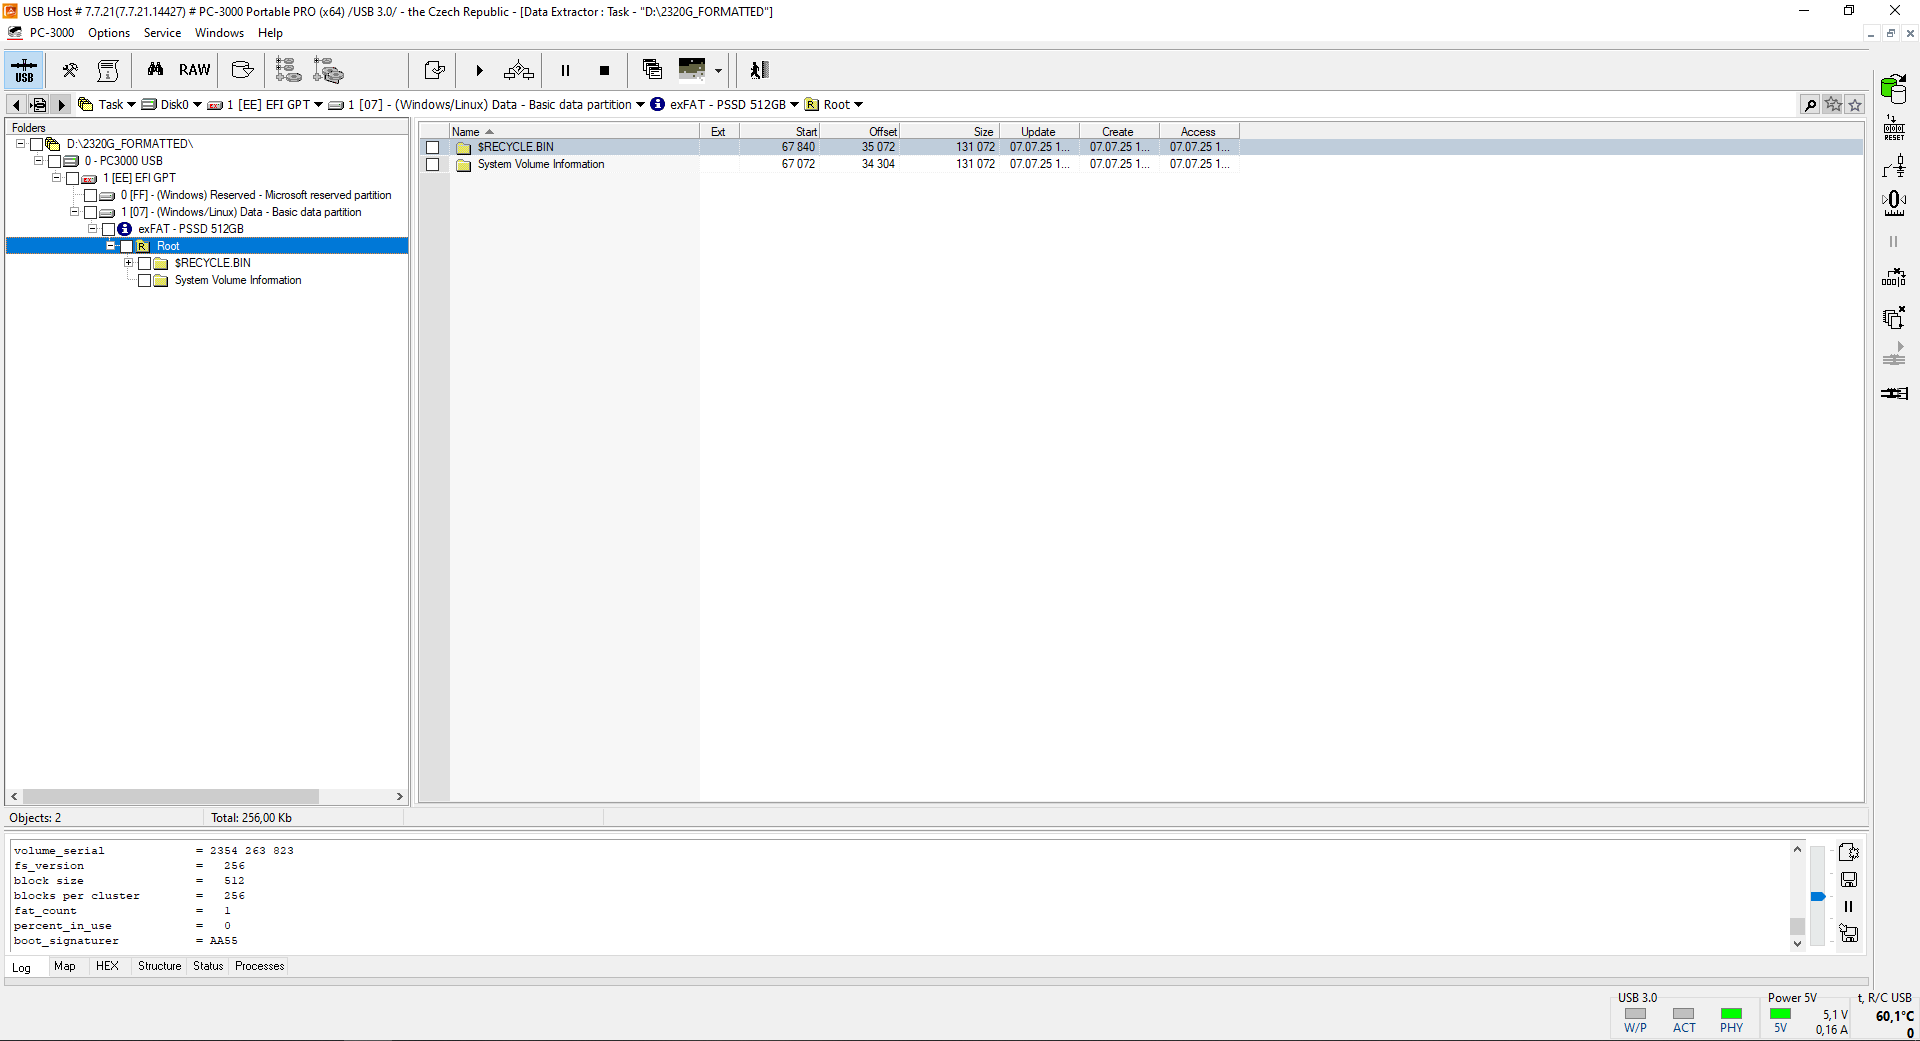
Task: Check the System Volume Information row checkbox
Action: point(433,164)
